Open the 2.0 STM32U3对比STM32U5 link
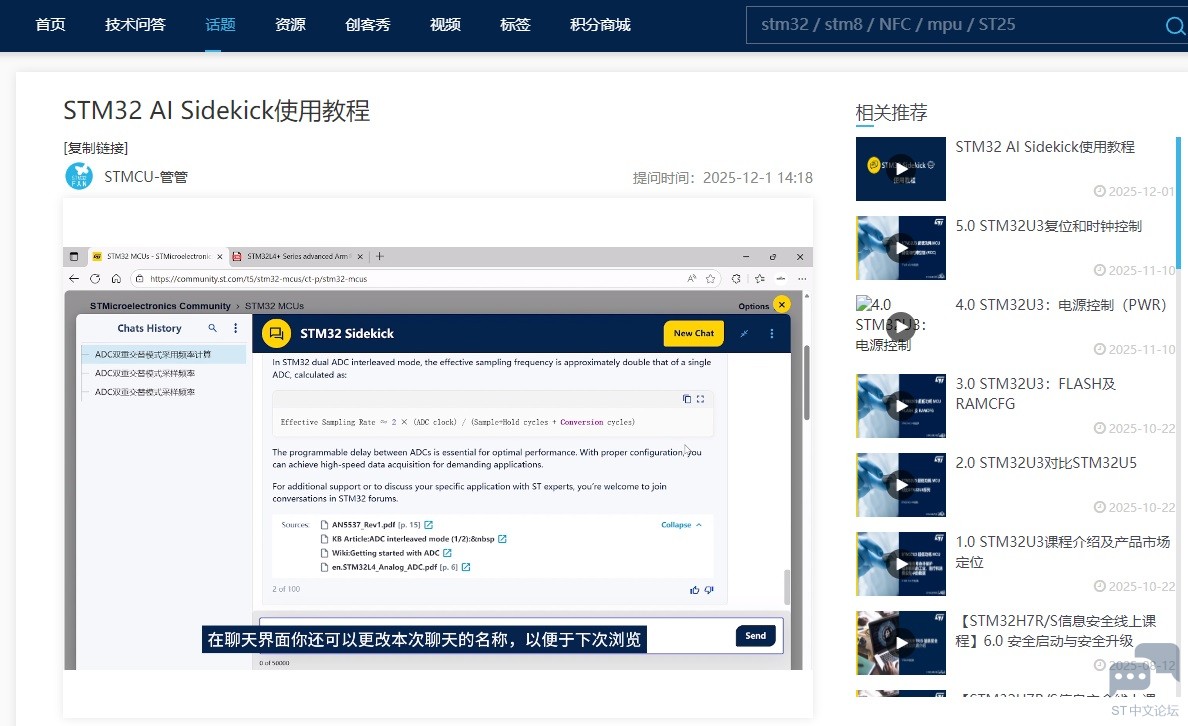The height and width of the screenshot is (726, 1188). 1046,462
